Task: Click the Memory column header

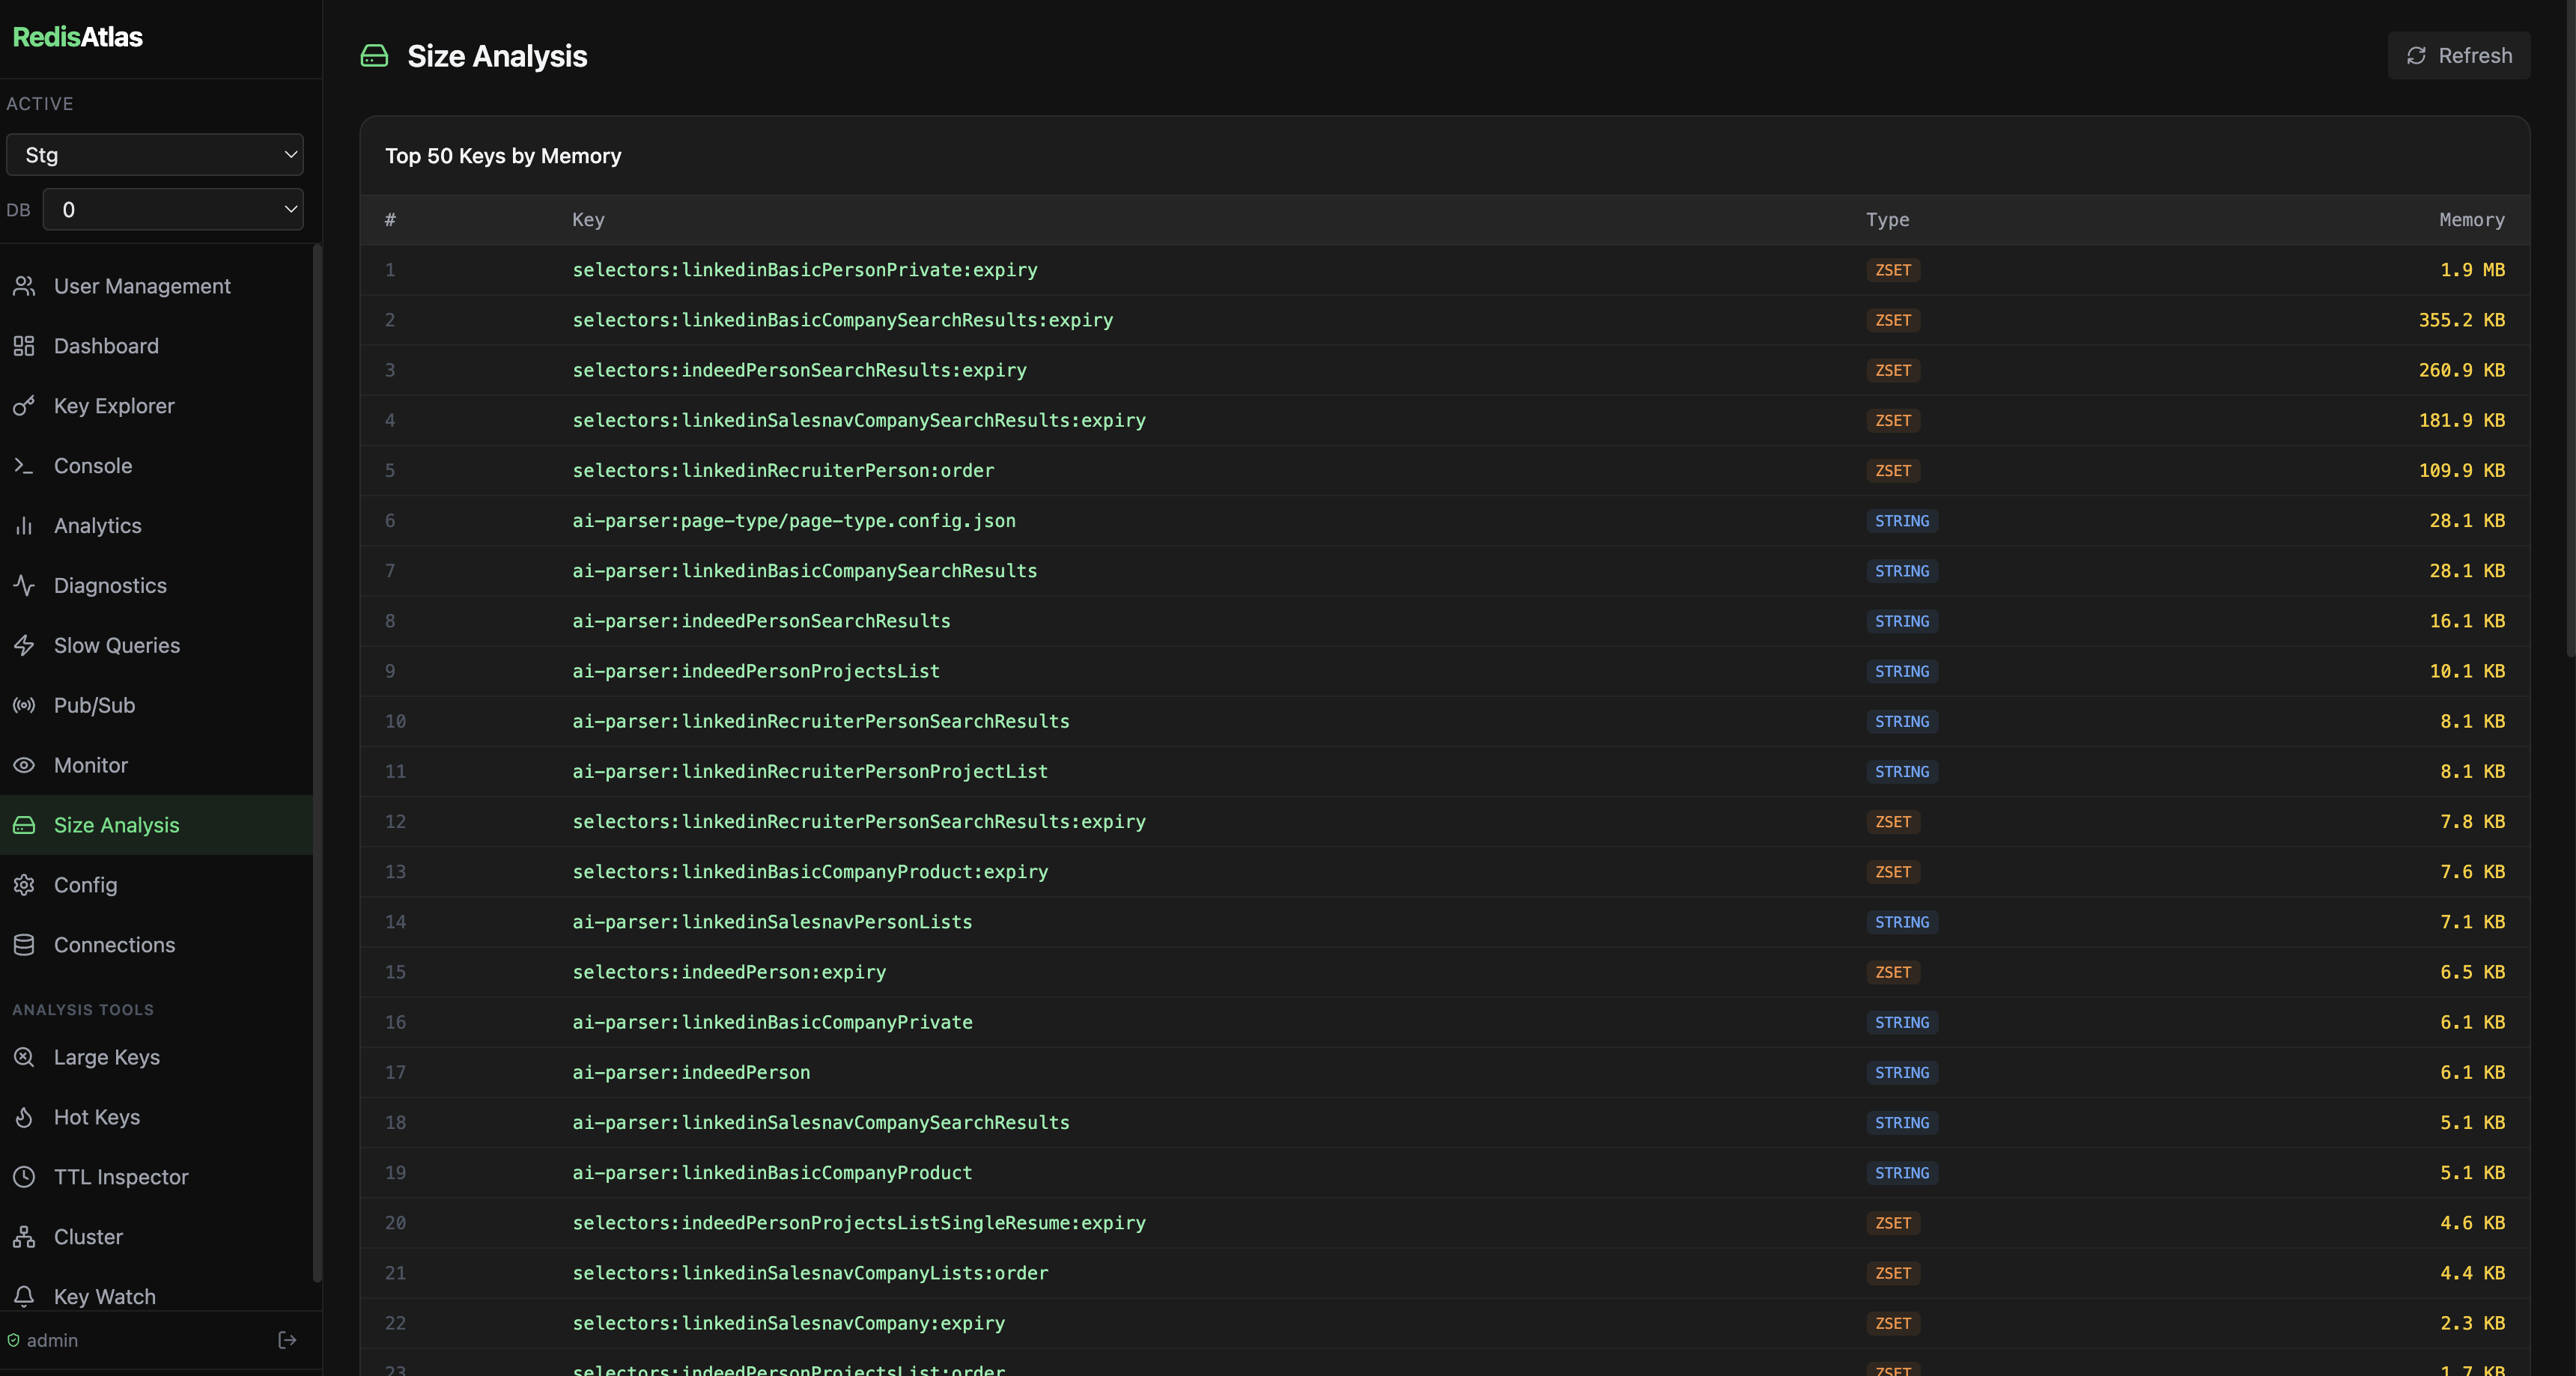Action: (2471, 220)
